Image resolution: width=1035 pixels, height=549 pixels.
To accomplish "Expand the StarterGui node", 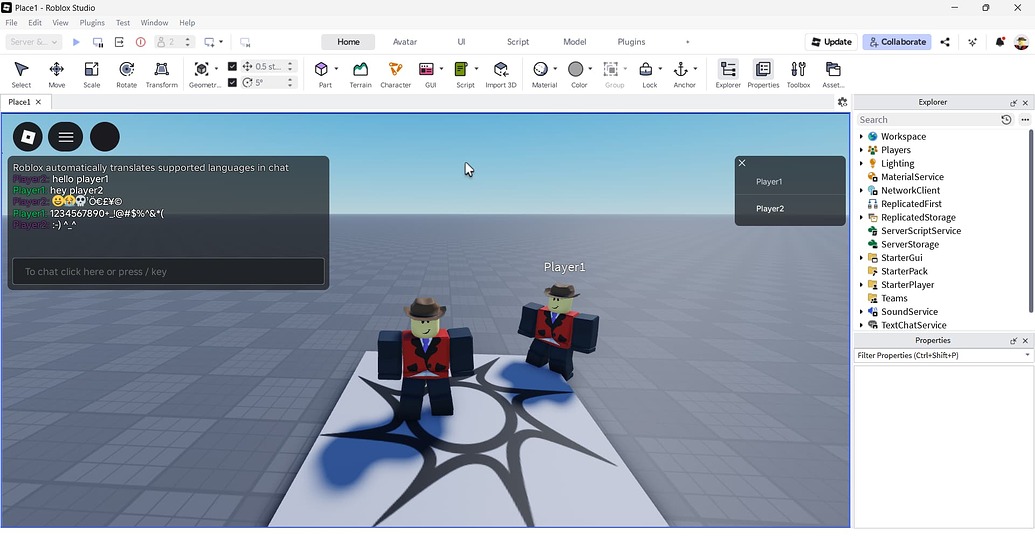I will pos(861,257).
